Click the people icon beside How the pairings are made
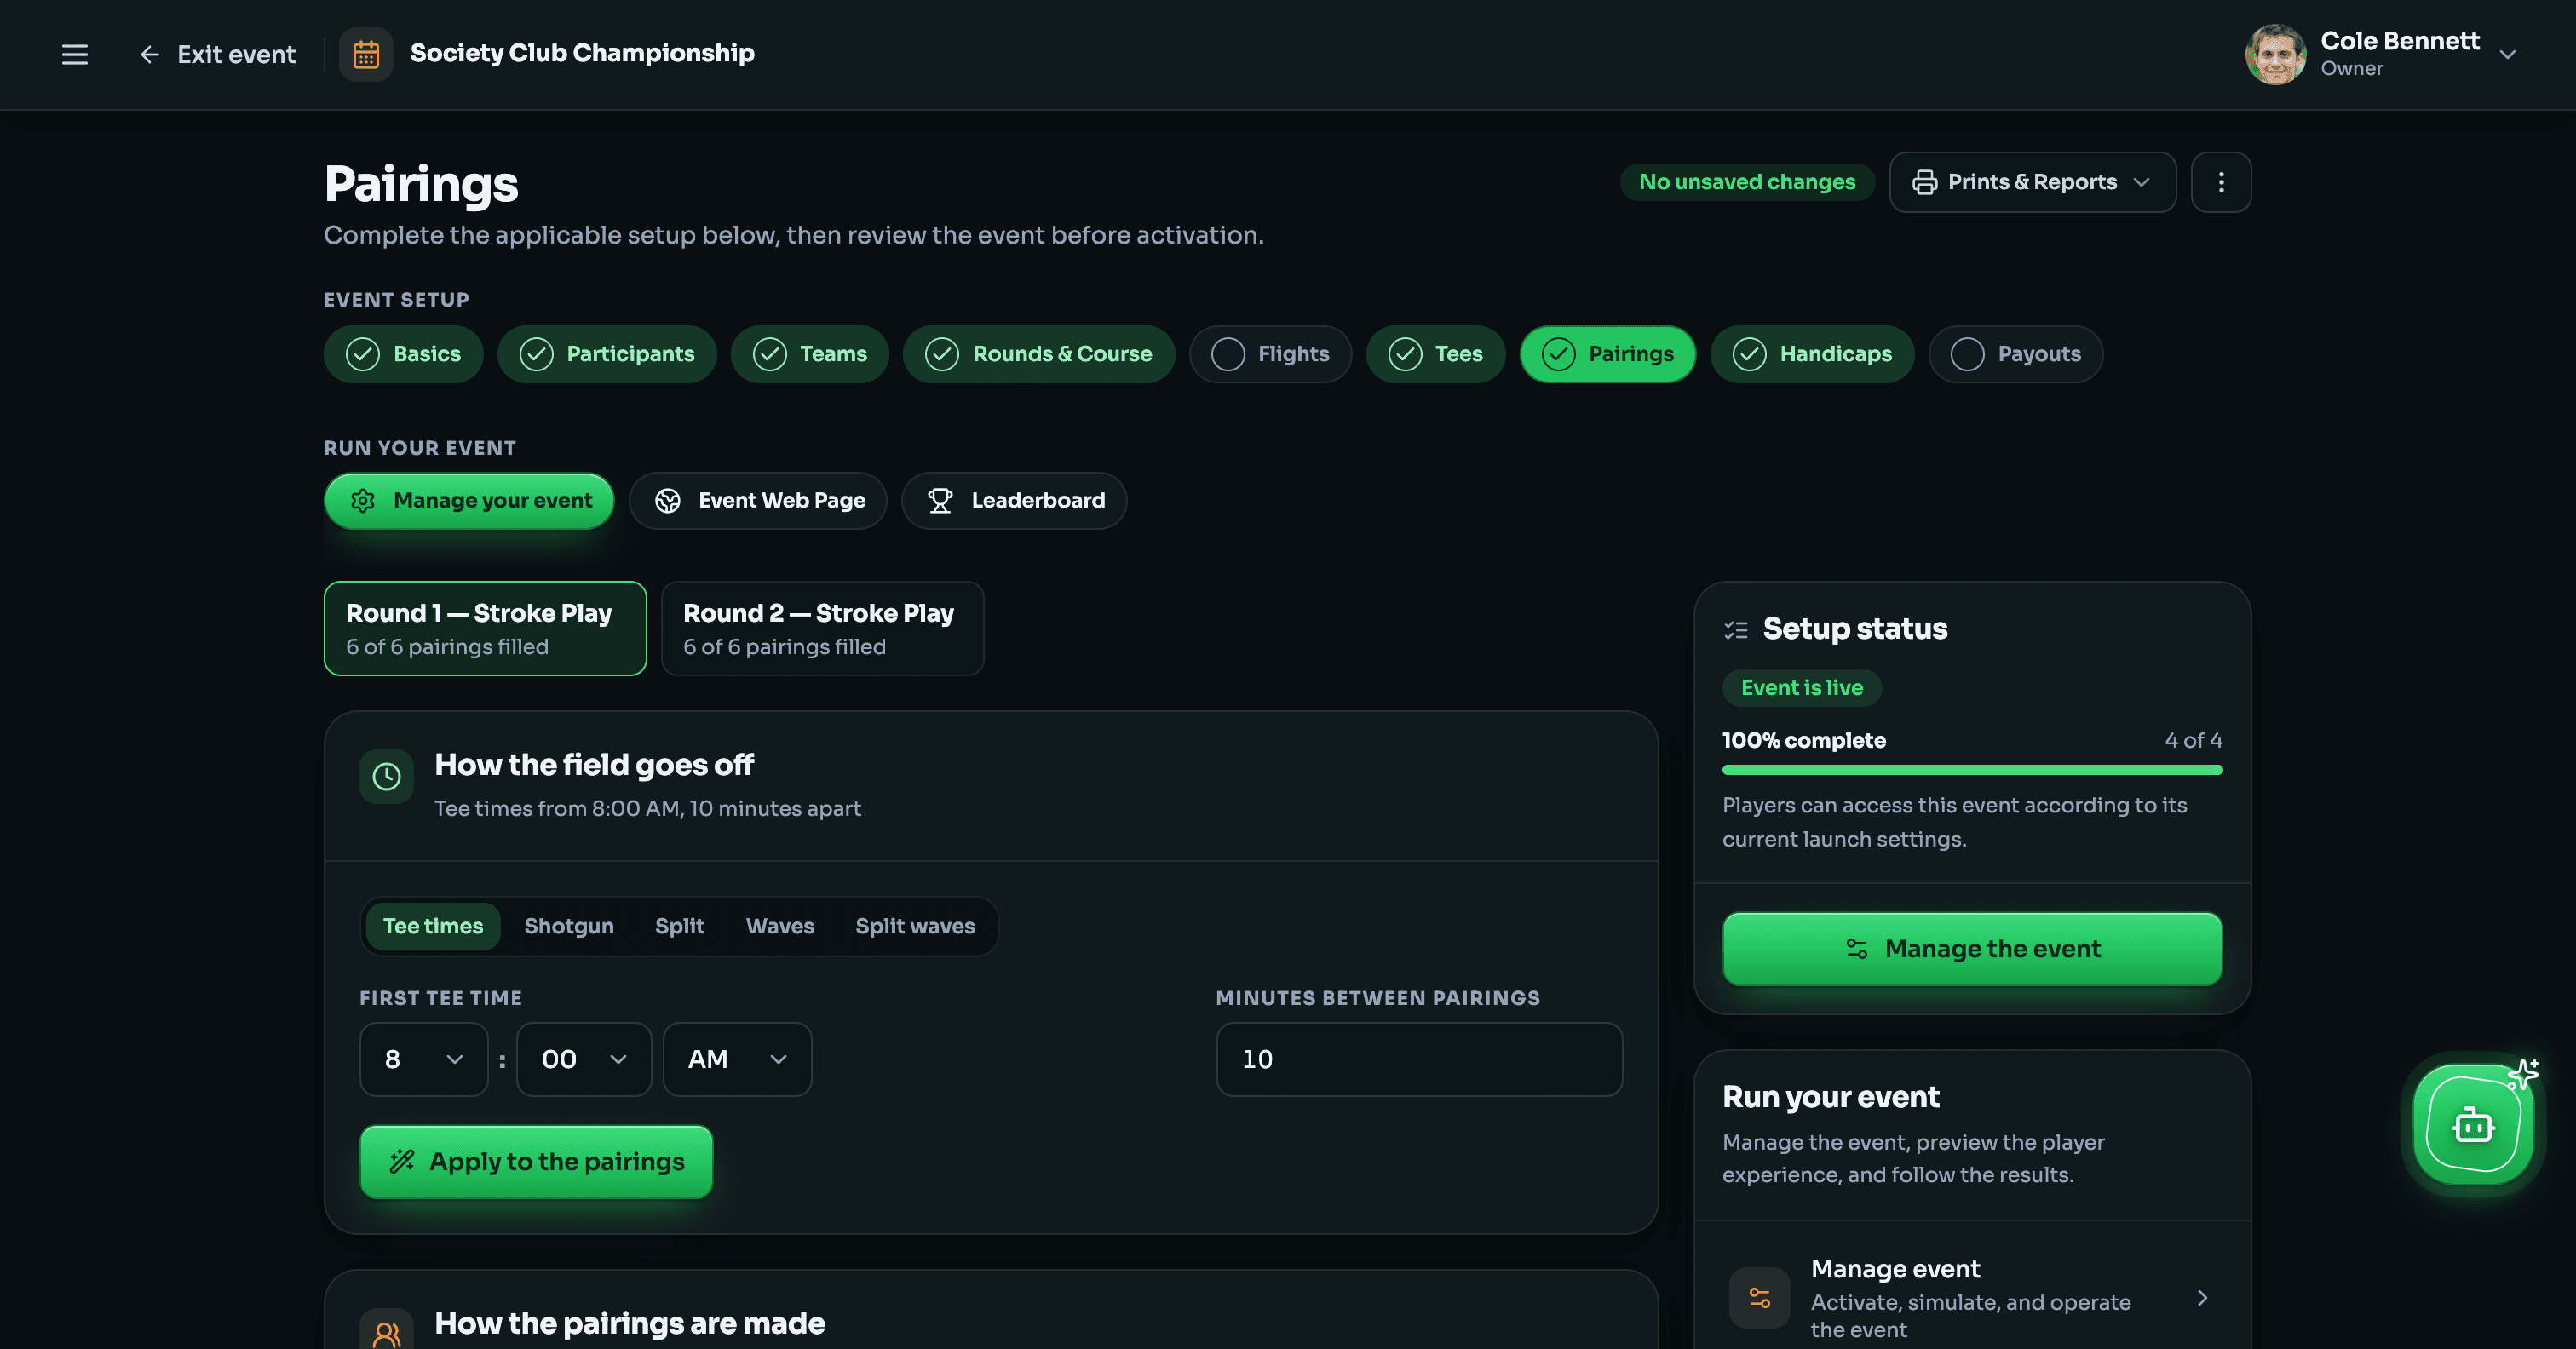Image resolution: width=2576 pixels, height=1349 pixels. coord(386,1334)
